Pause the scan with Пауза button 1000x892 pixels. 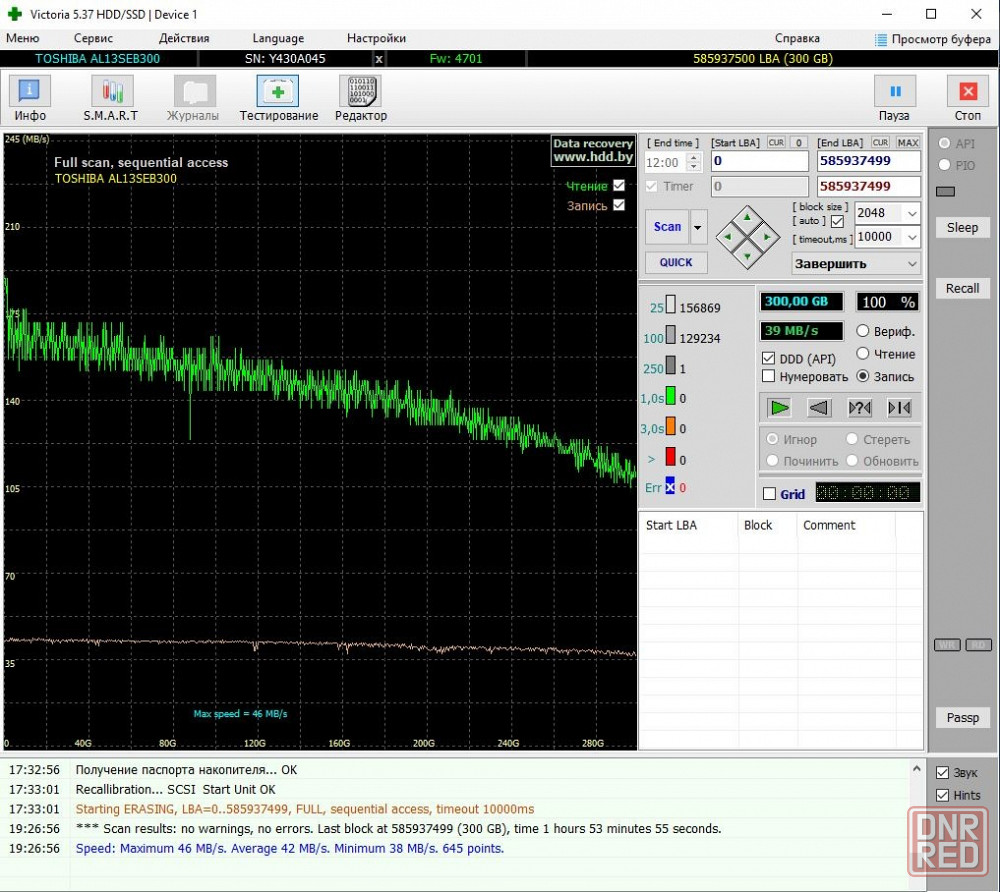(x=894, y=98)
